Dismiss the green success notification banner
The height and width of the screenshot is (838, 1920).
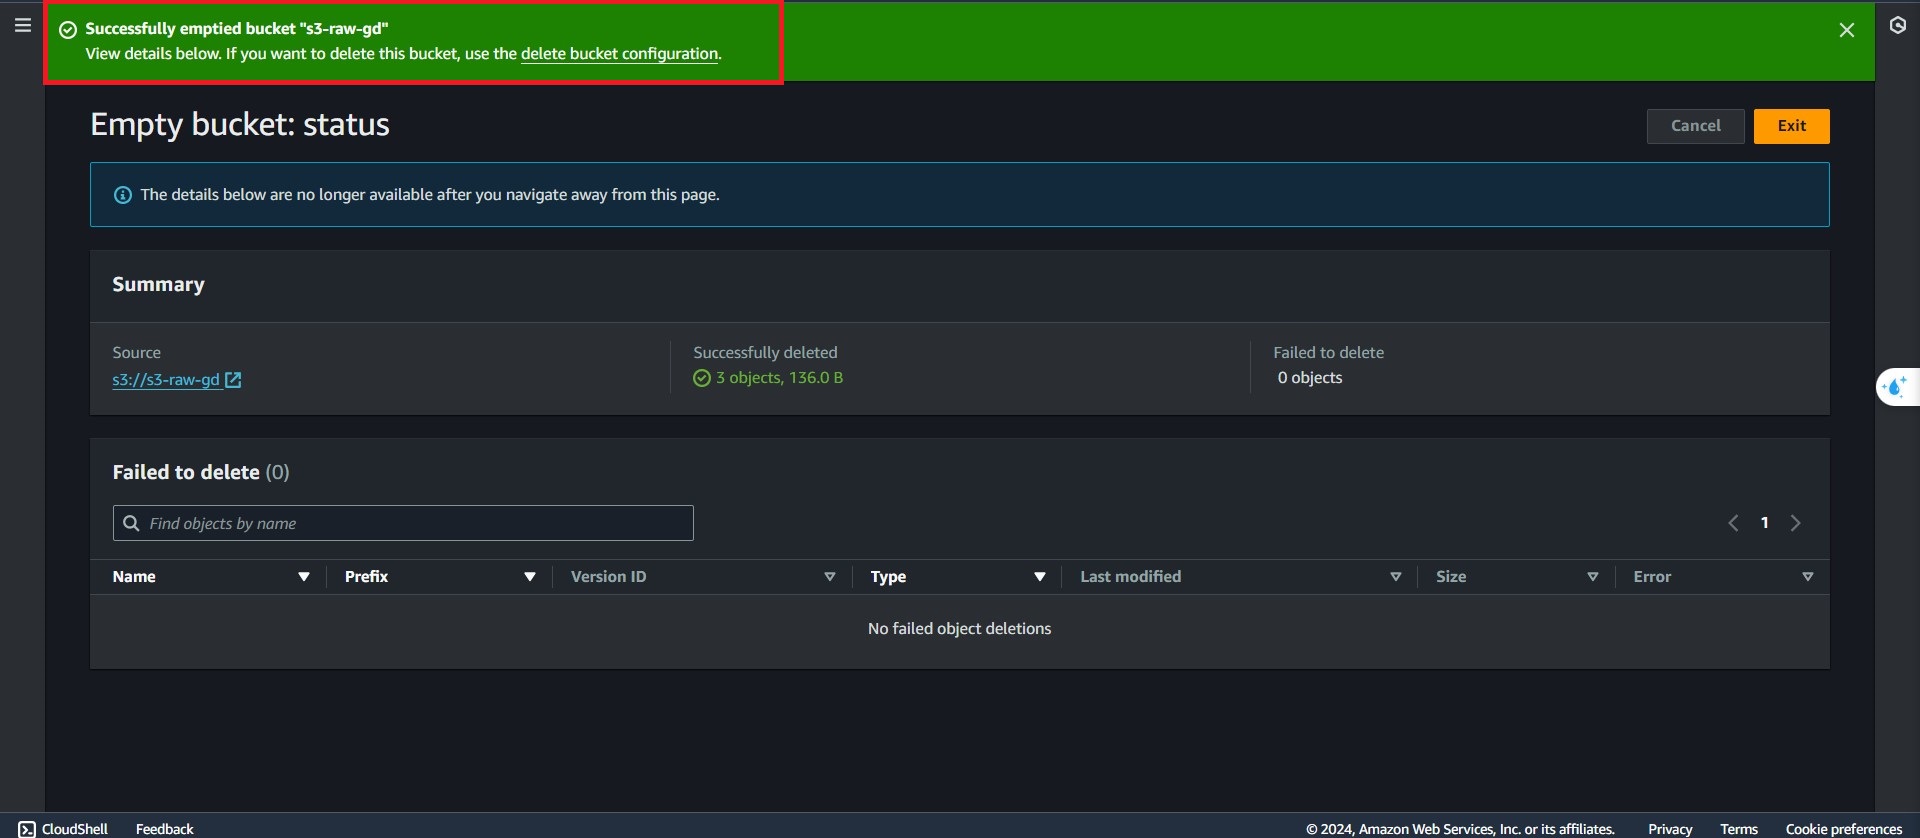click(x=1846, y=31)
